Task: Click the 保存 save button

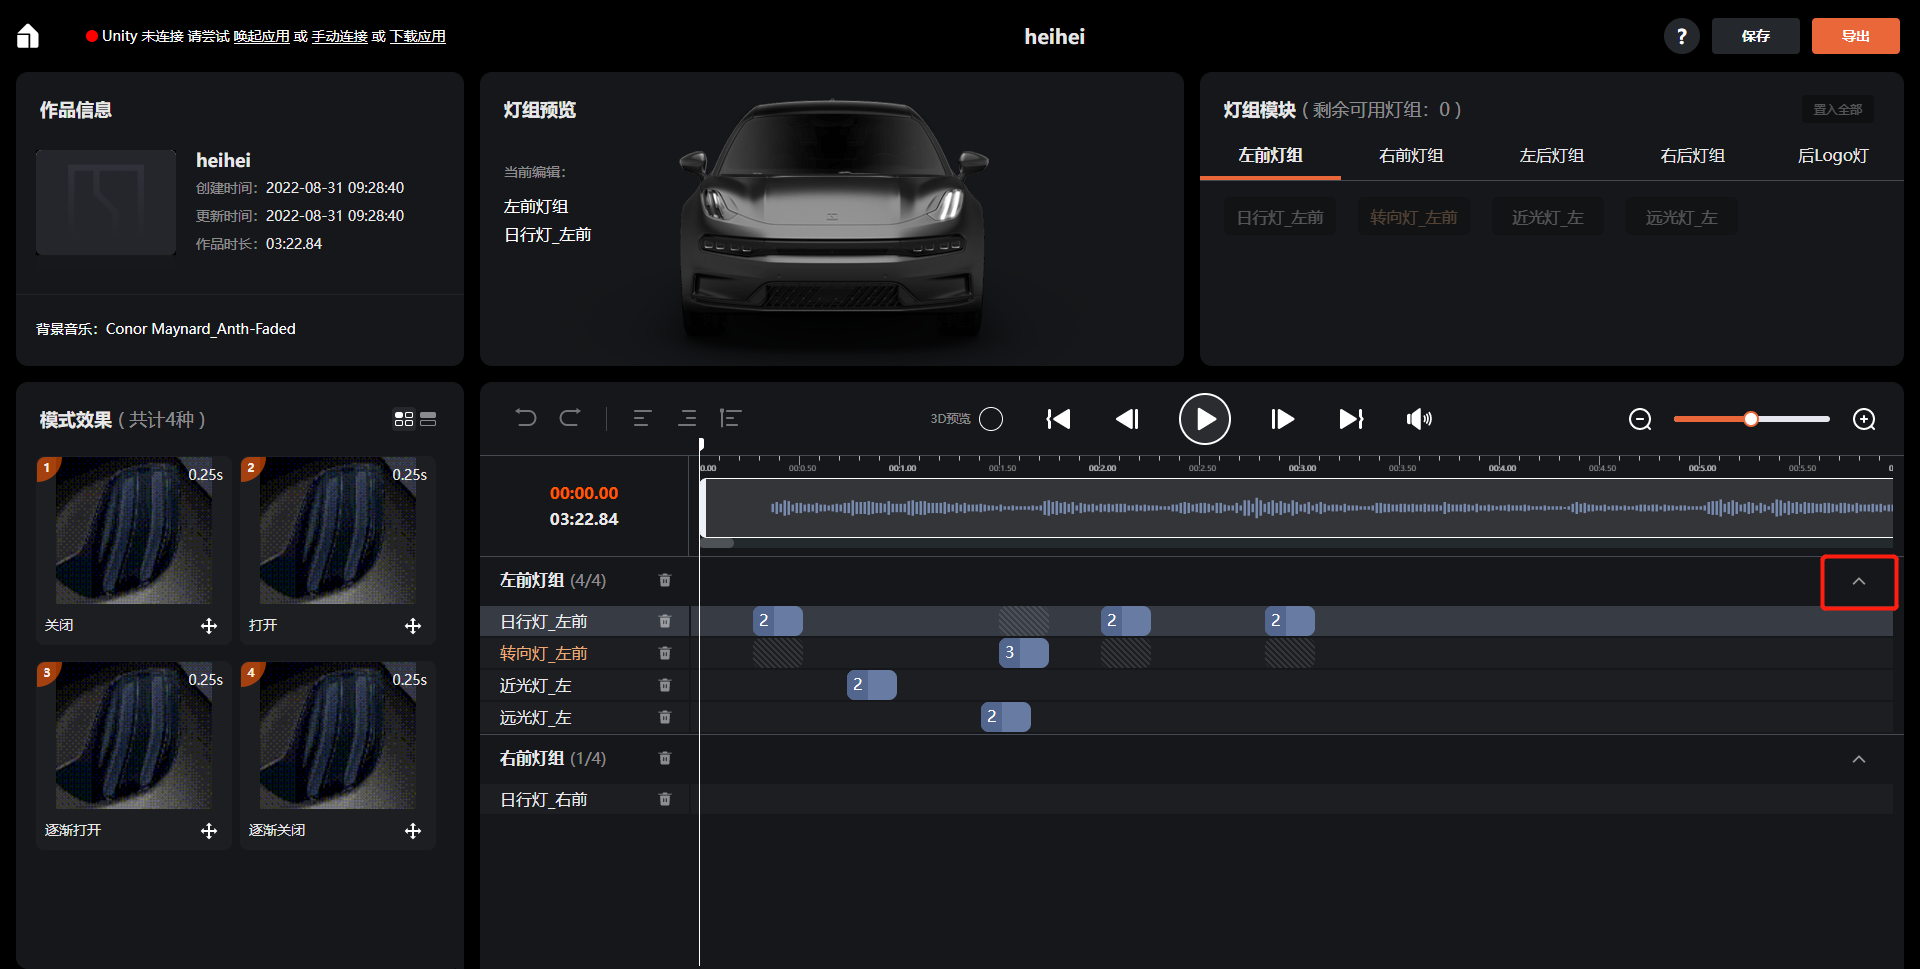Action: pos(1755,36)
